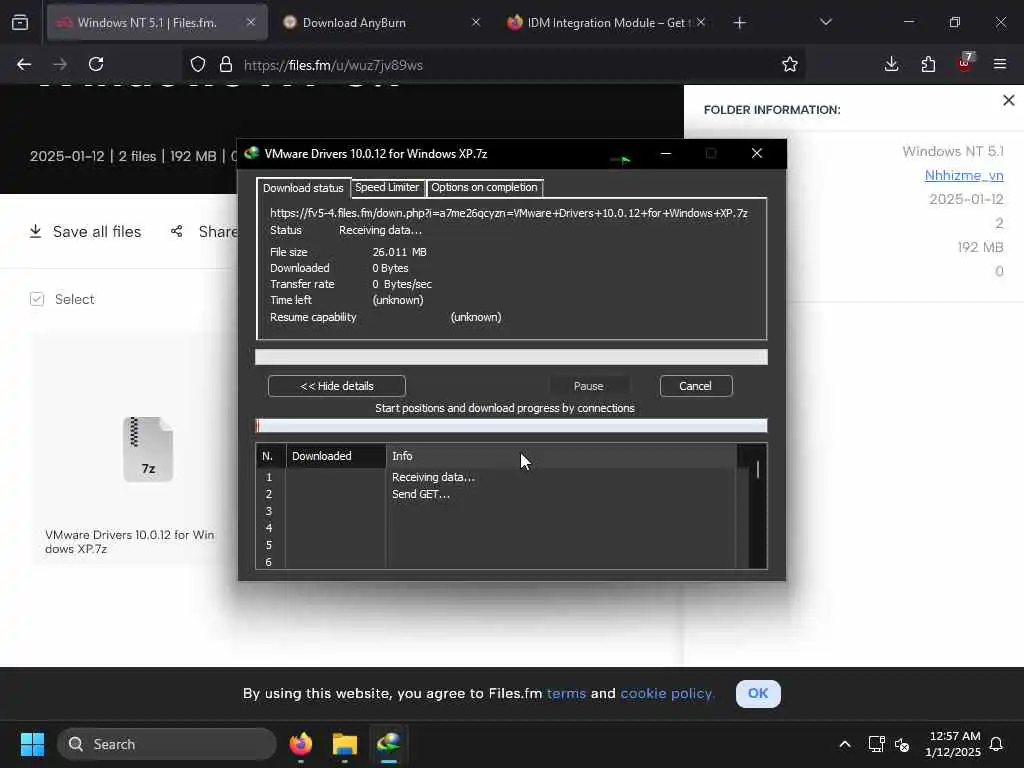
Task: Click the download URL text
Action: click(509, 213)
